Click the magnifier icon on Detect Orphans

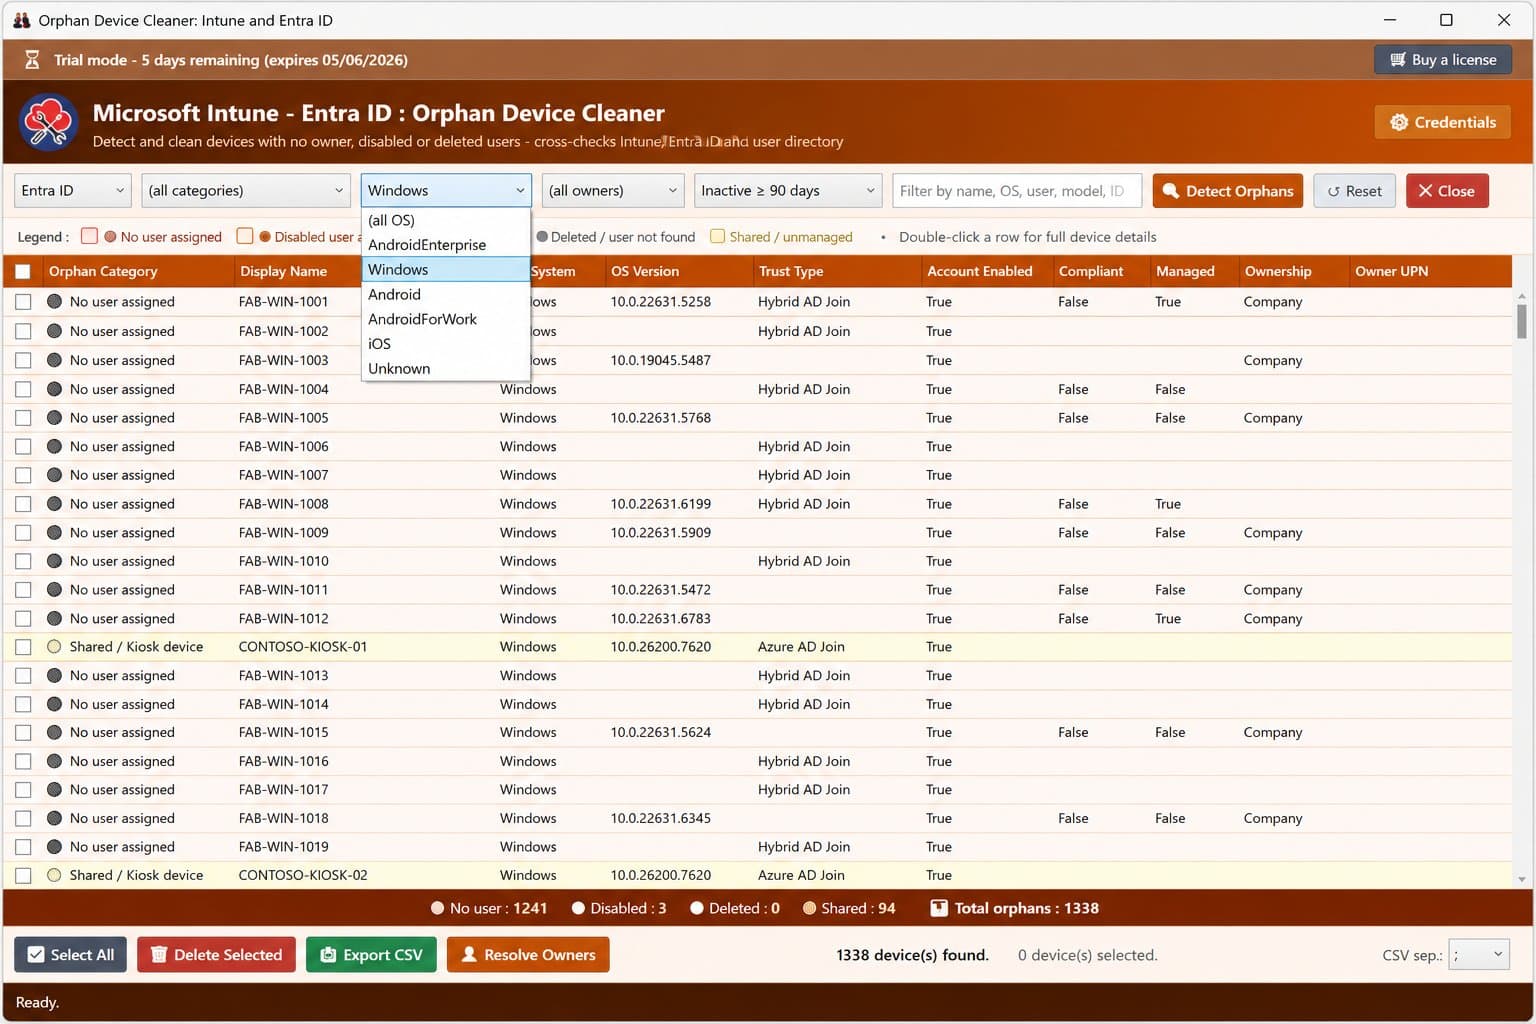[x=1170, y=191]
